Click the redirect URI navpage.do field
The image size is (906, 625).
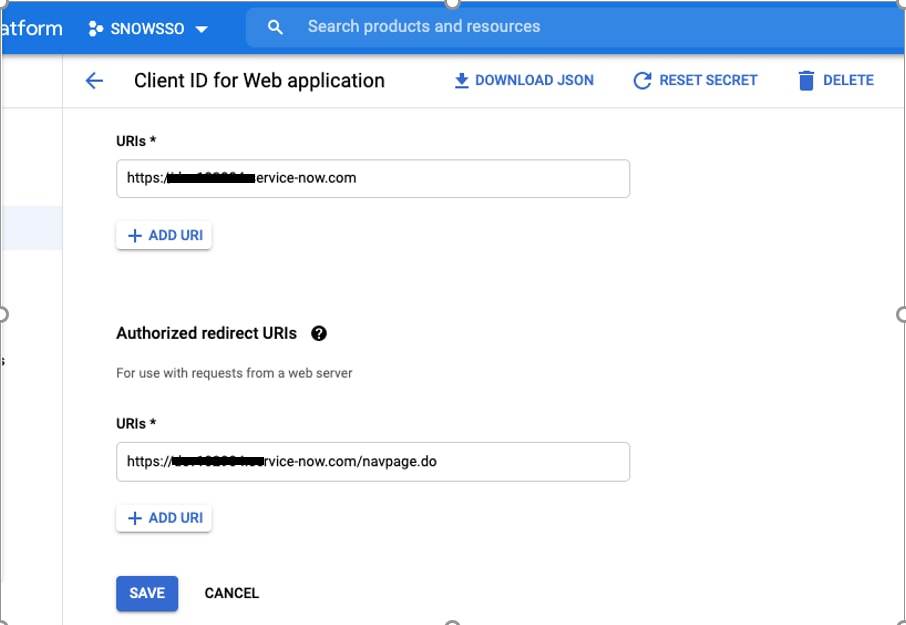point(372,462)
